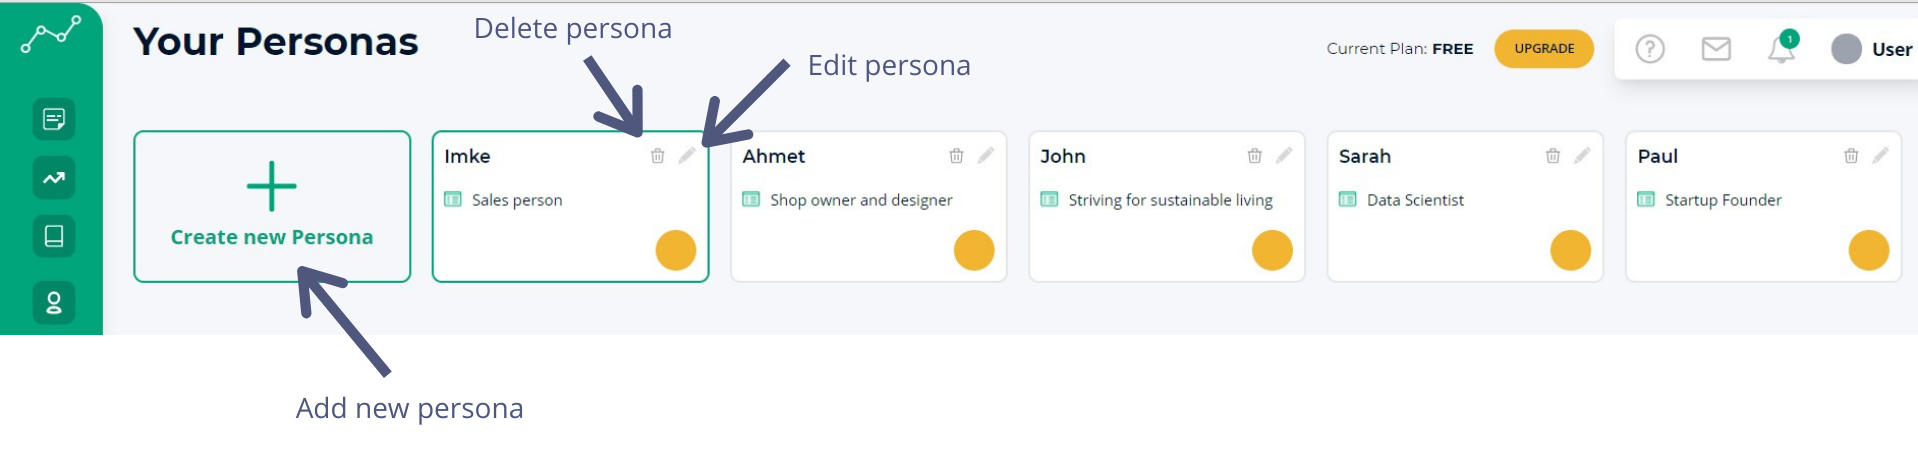Open the persona icon in sidebar
The image size is (1918, 457).
54,303
